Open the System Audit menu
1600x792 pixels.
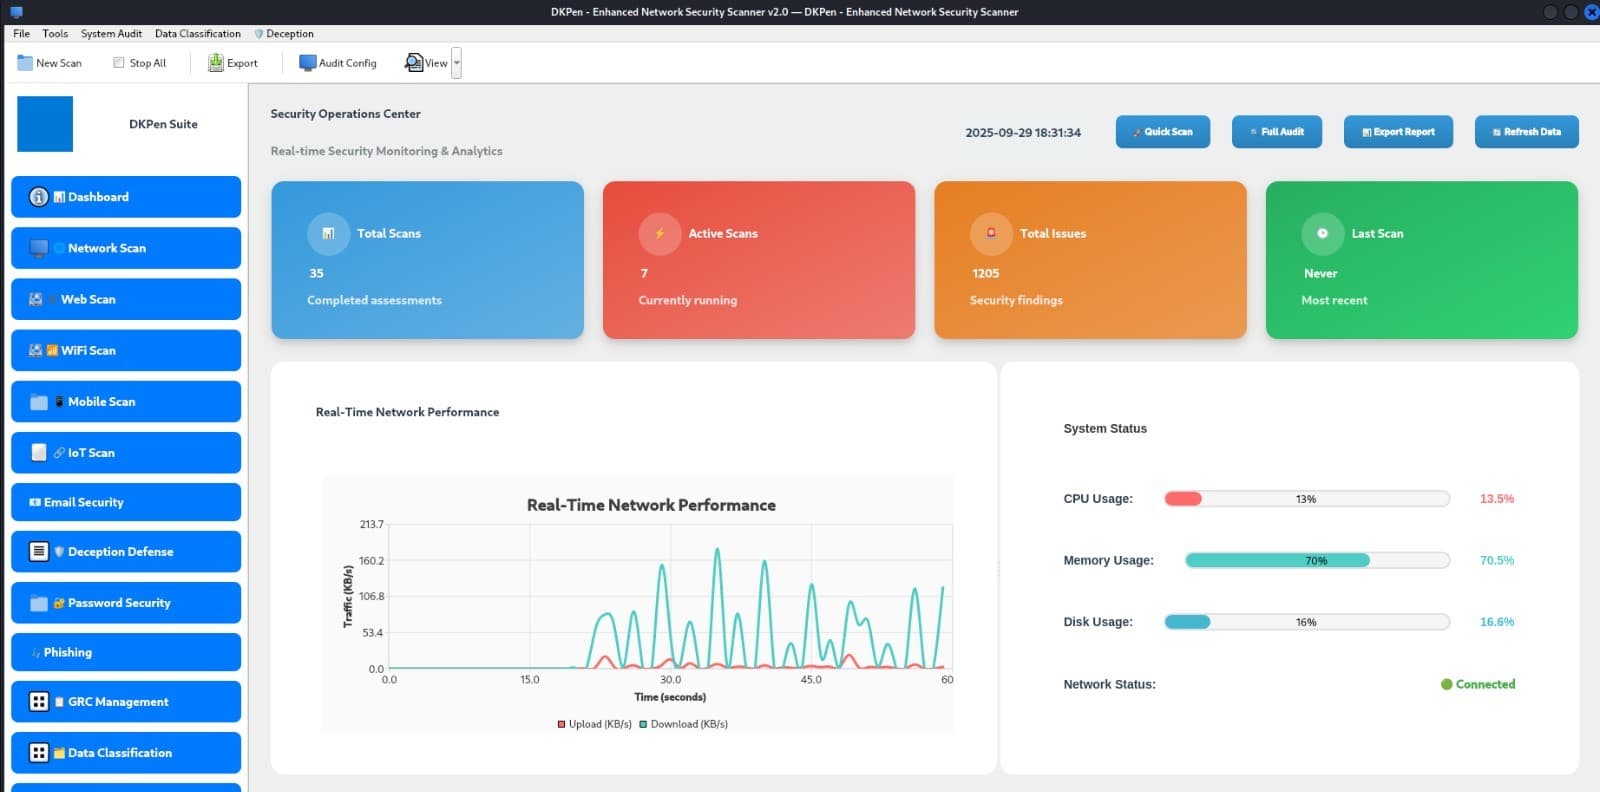[111, 33]
